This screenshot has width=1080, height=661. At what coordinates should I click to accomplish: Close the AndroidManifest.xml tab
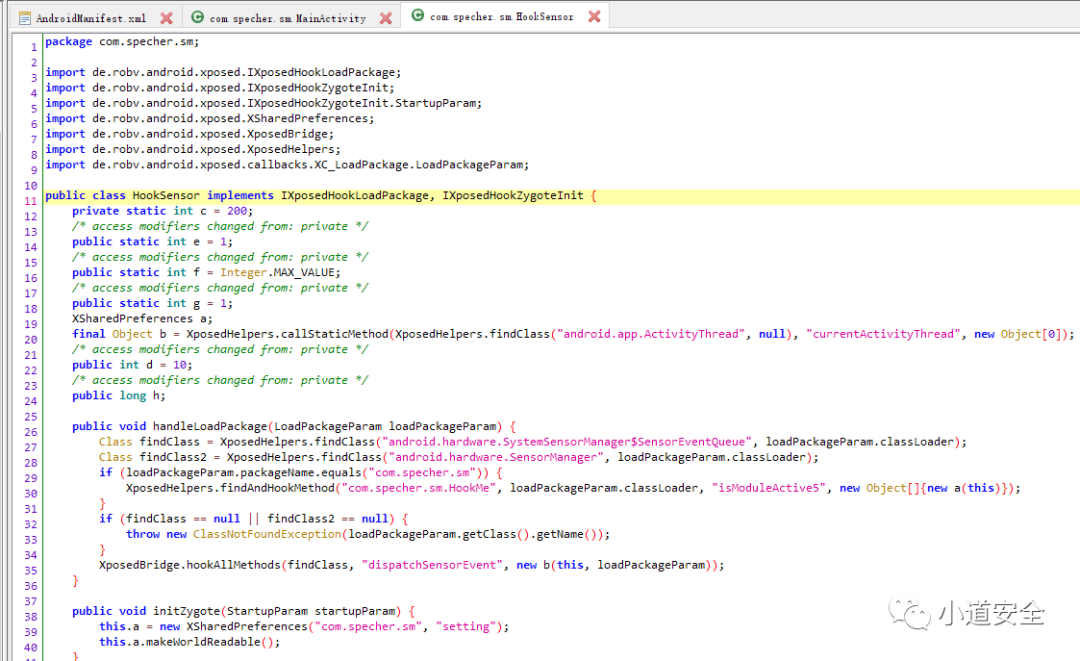coord(167,19)
